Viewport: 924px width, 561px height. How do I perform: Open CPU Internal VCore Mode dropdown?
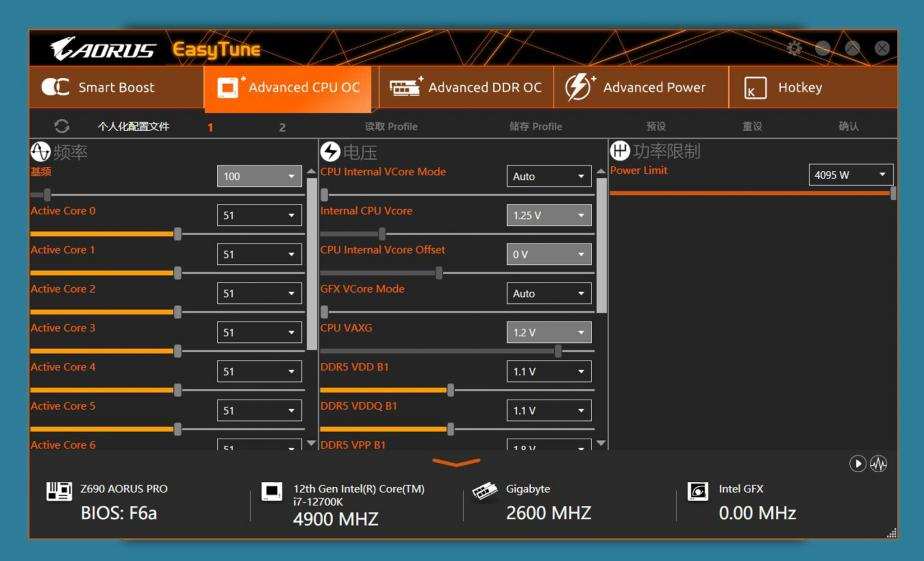(x=549, y=176)
